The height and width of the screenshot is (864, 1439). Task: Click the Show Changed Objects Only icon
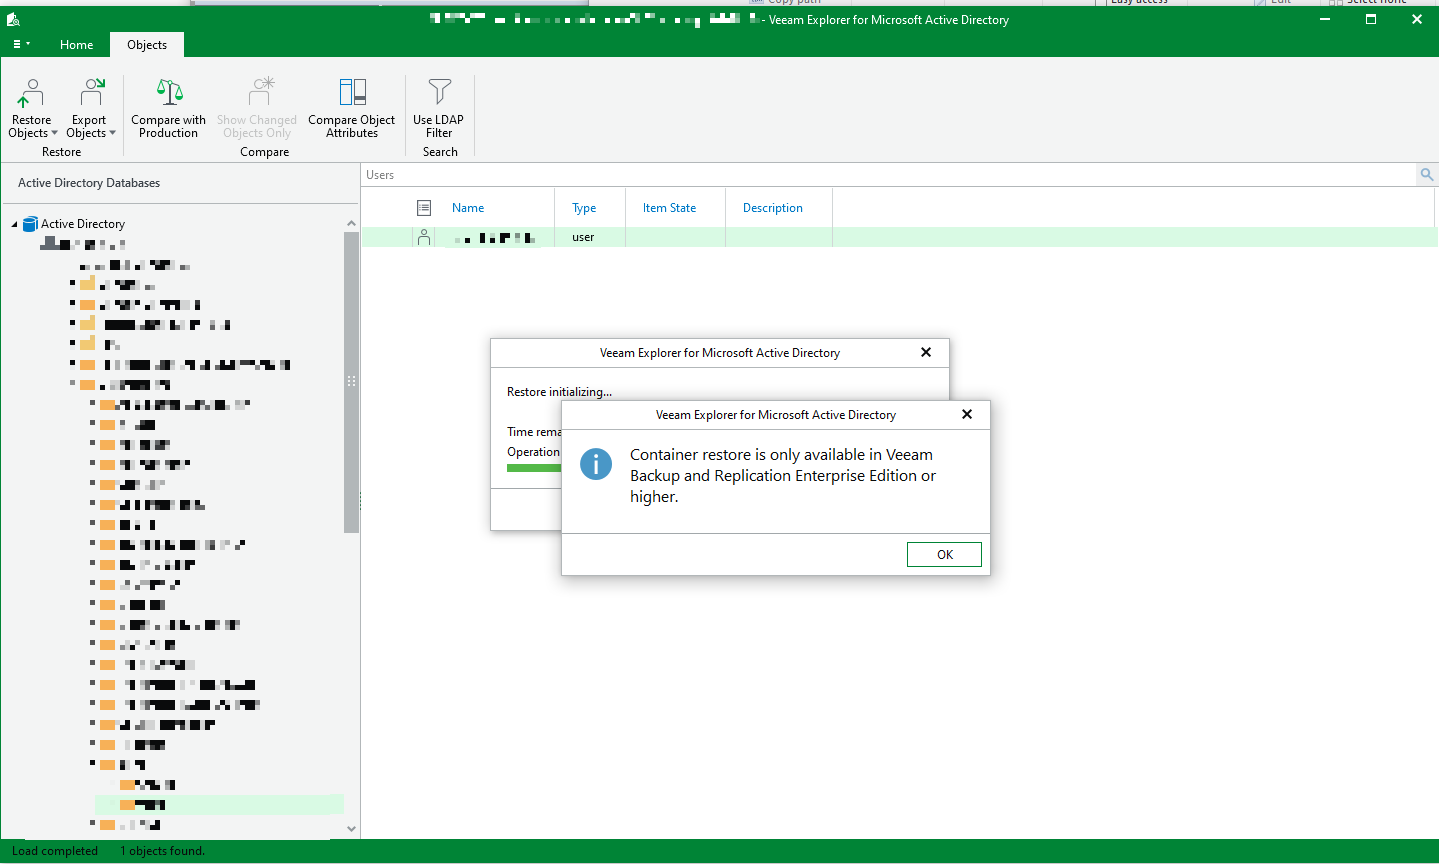point(261,93)
